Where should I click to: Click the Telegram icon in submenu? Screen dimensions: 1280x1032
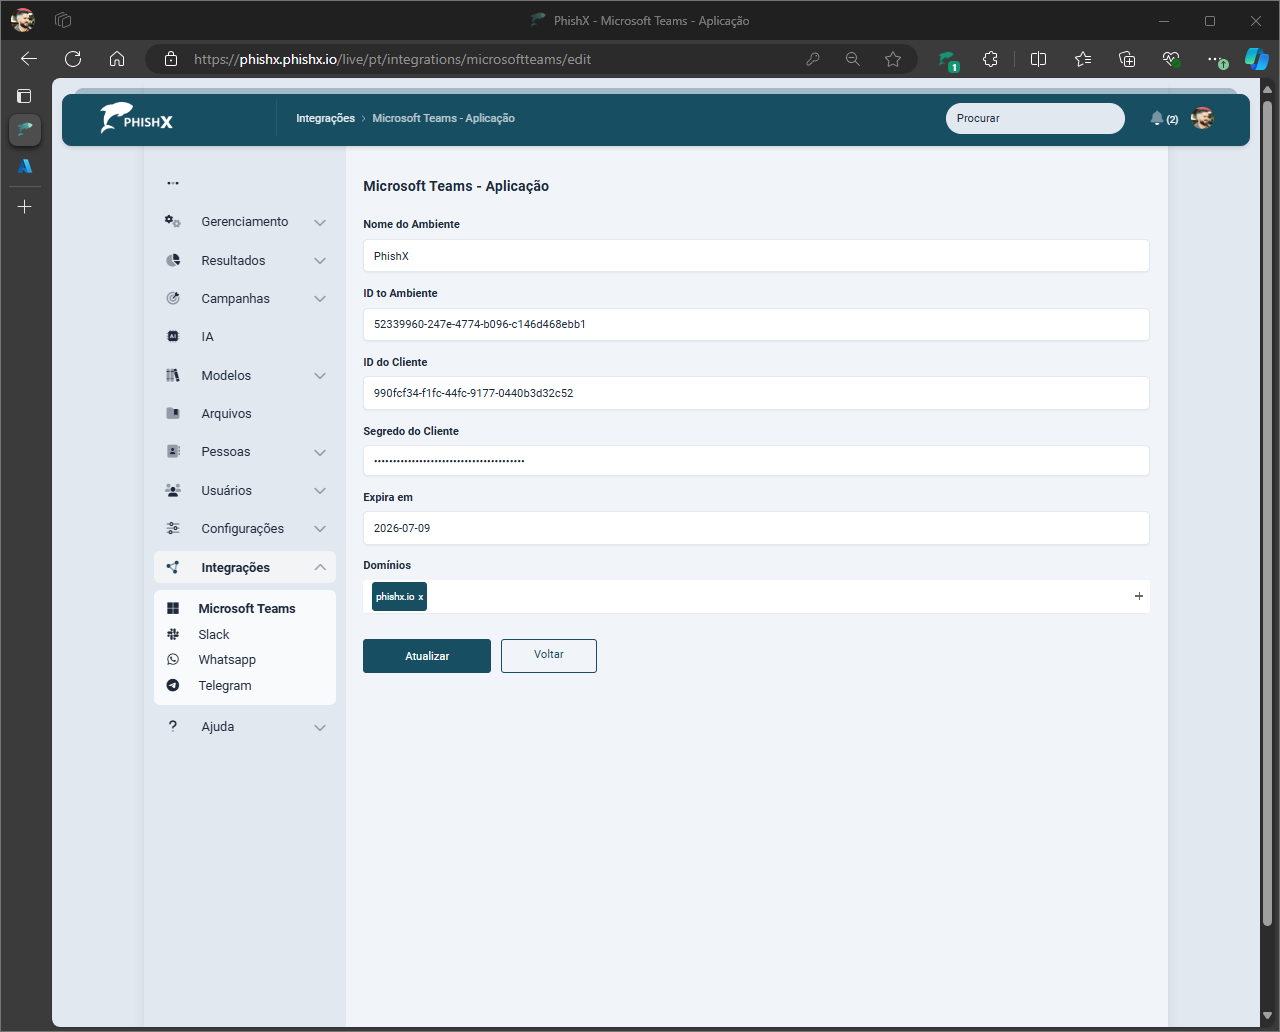(x=173, y=685)
